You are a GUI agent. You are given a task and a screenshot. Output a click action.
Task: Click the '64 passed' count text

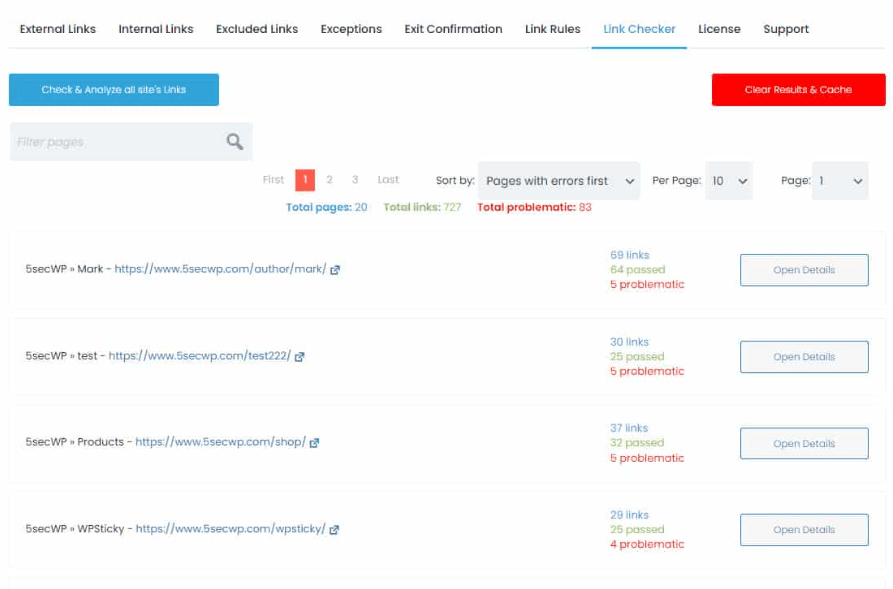(x=637, y=269)
